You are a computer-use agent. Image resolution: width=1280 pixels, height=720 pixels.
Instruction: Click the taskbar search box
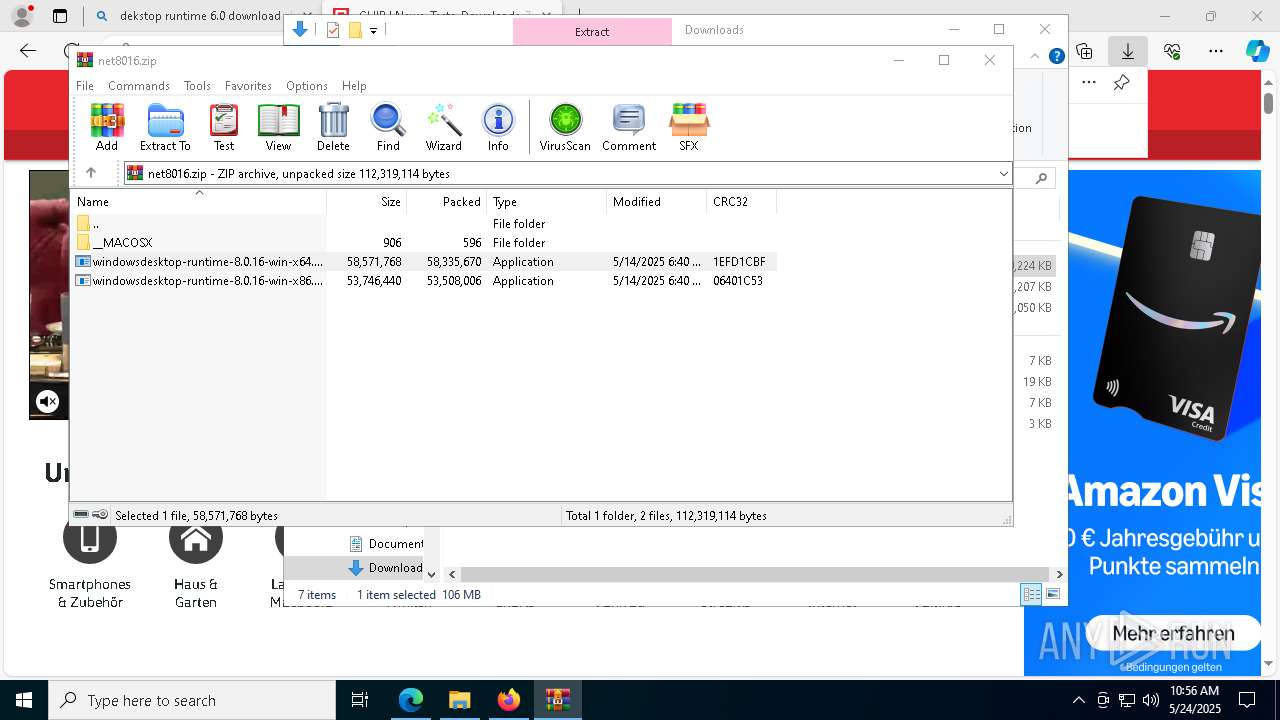click(x=192, y=700)
